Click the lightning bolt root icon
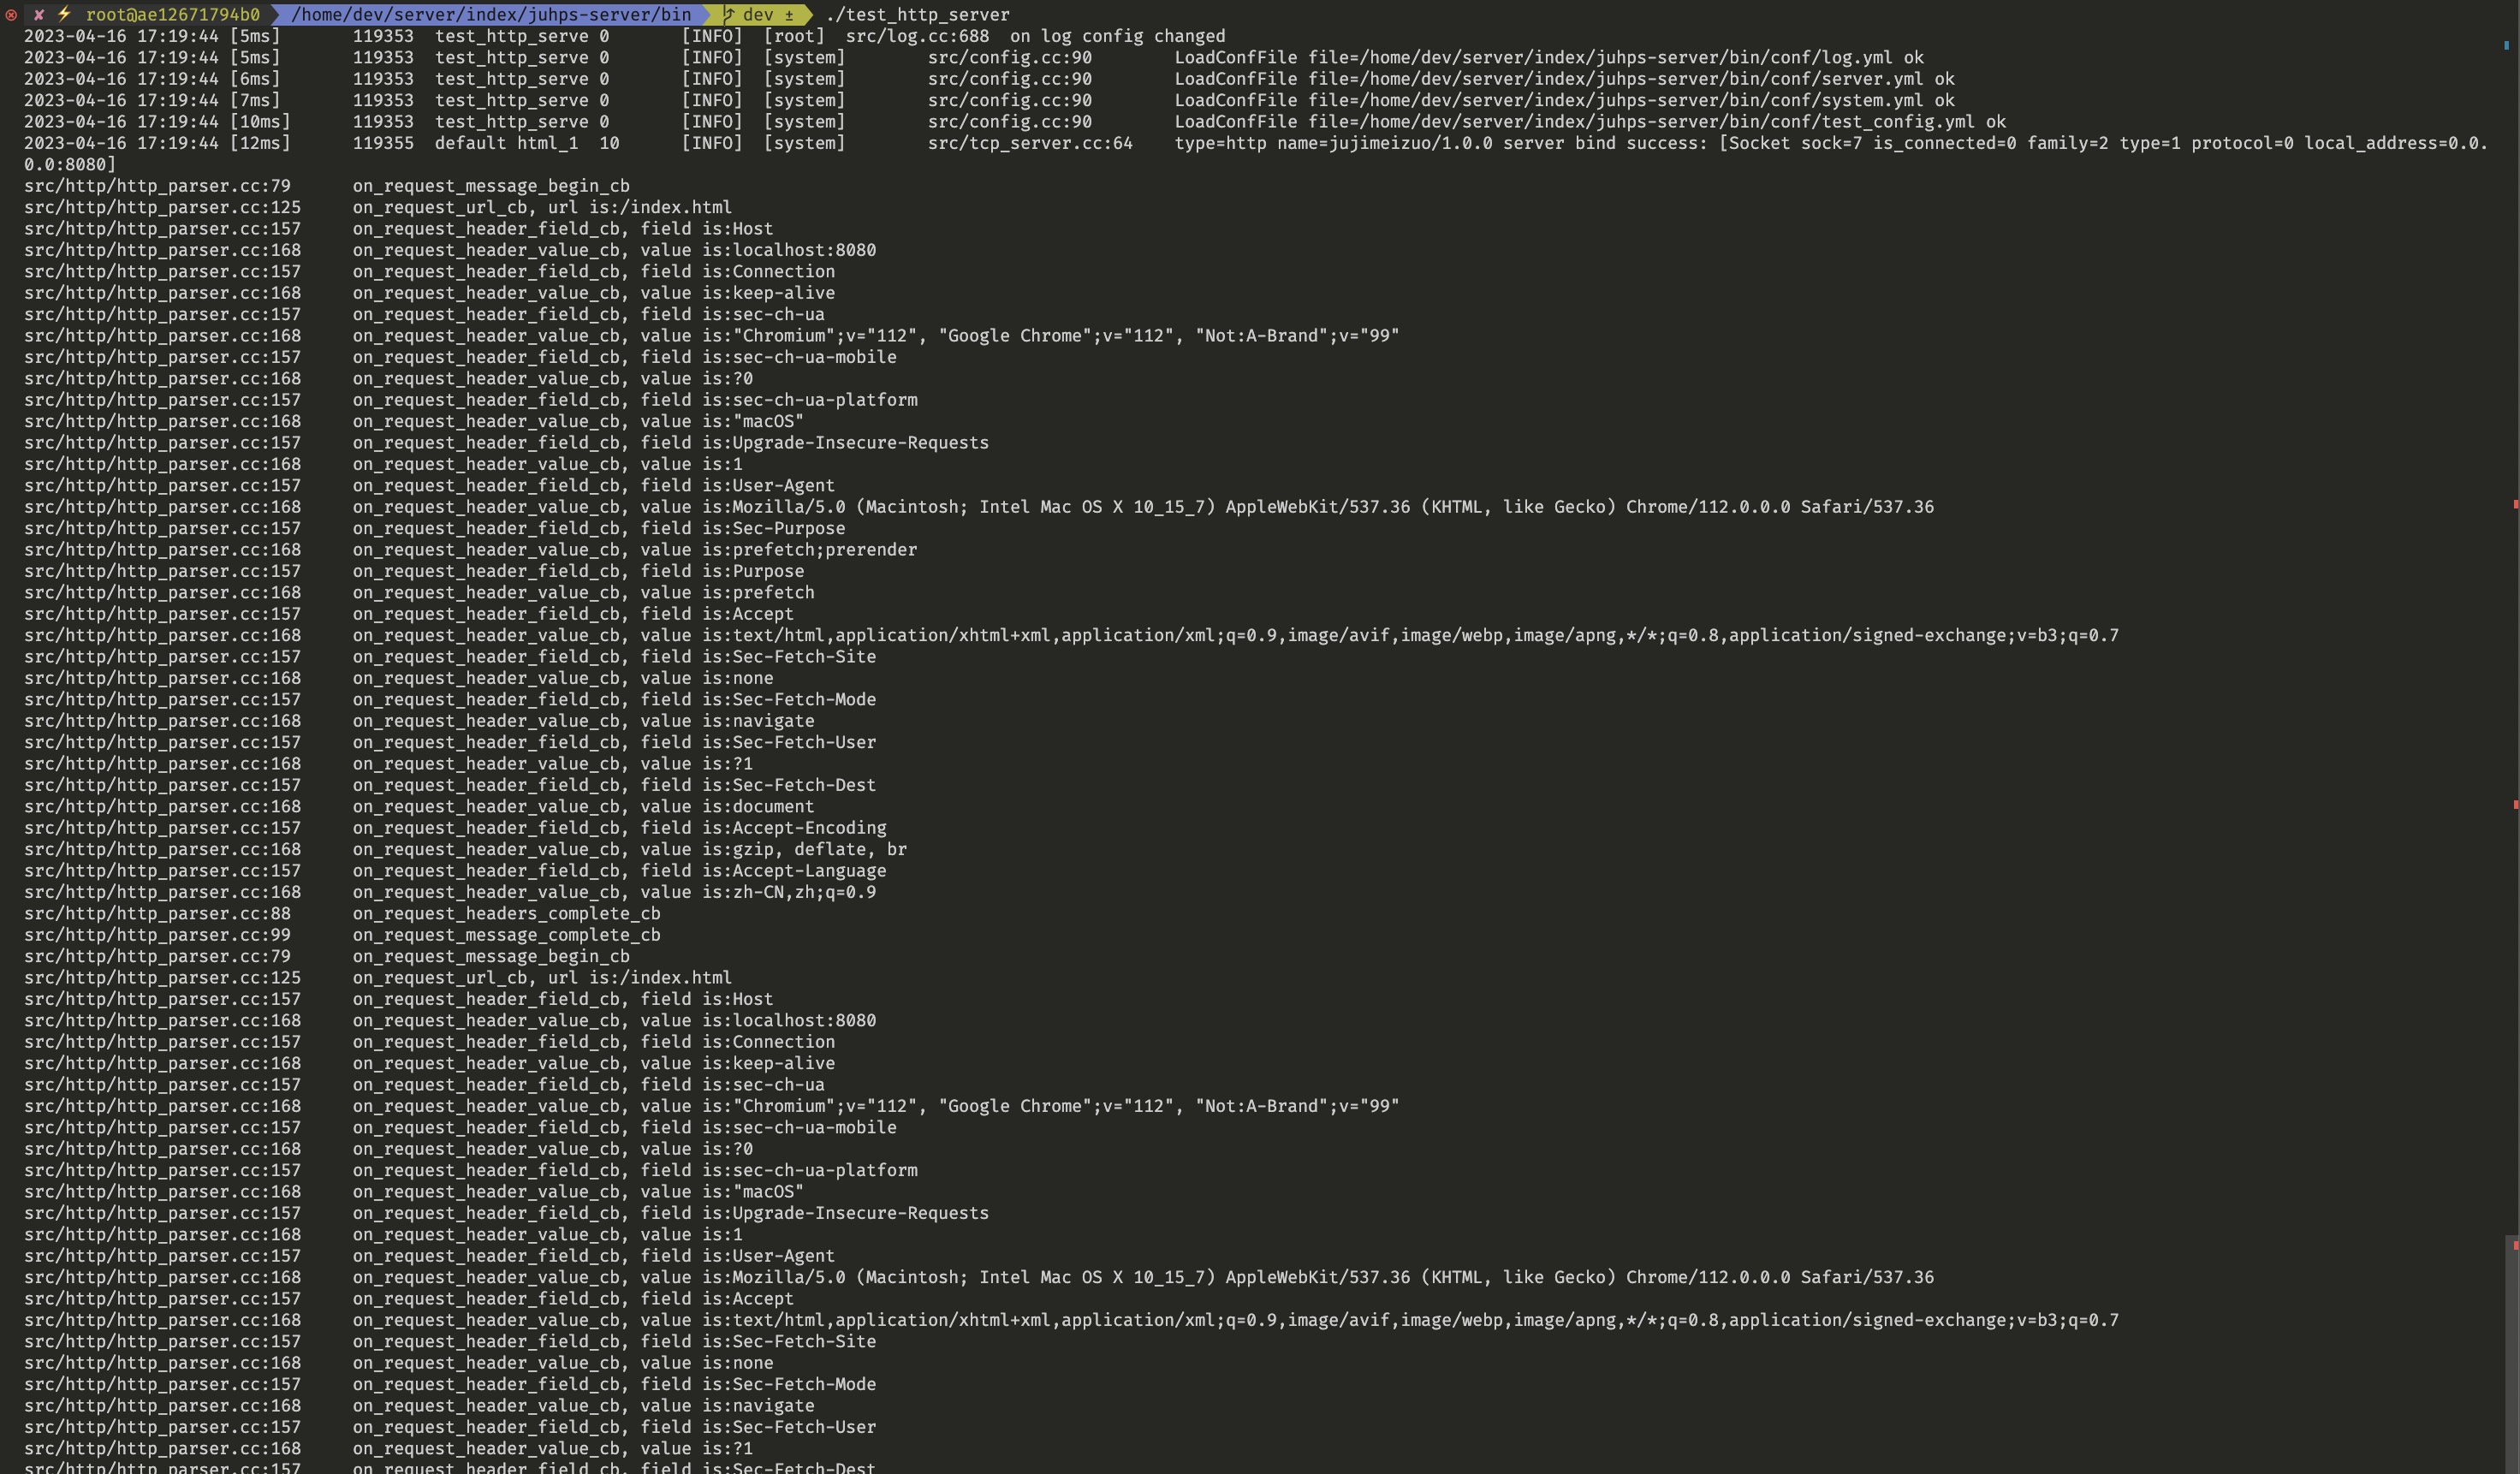The image size is (2520, 1474). pyautogui.click(x=64, y=14)
